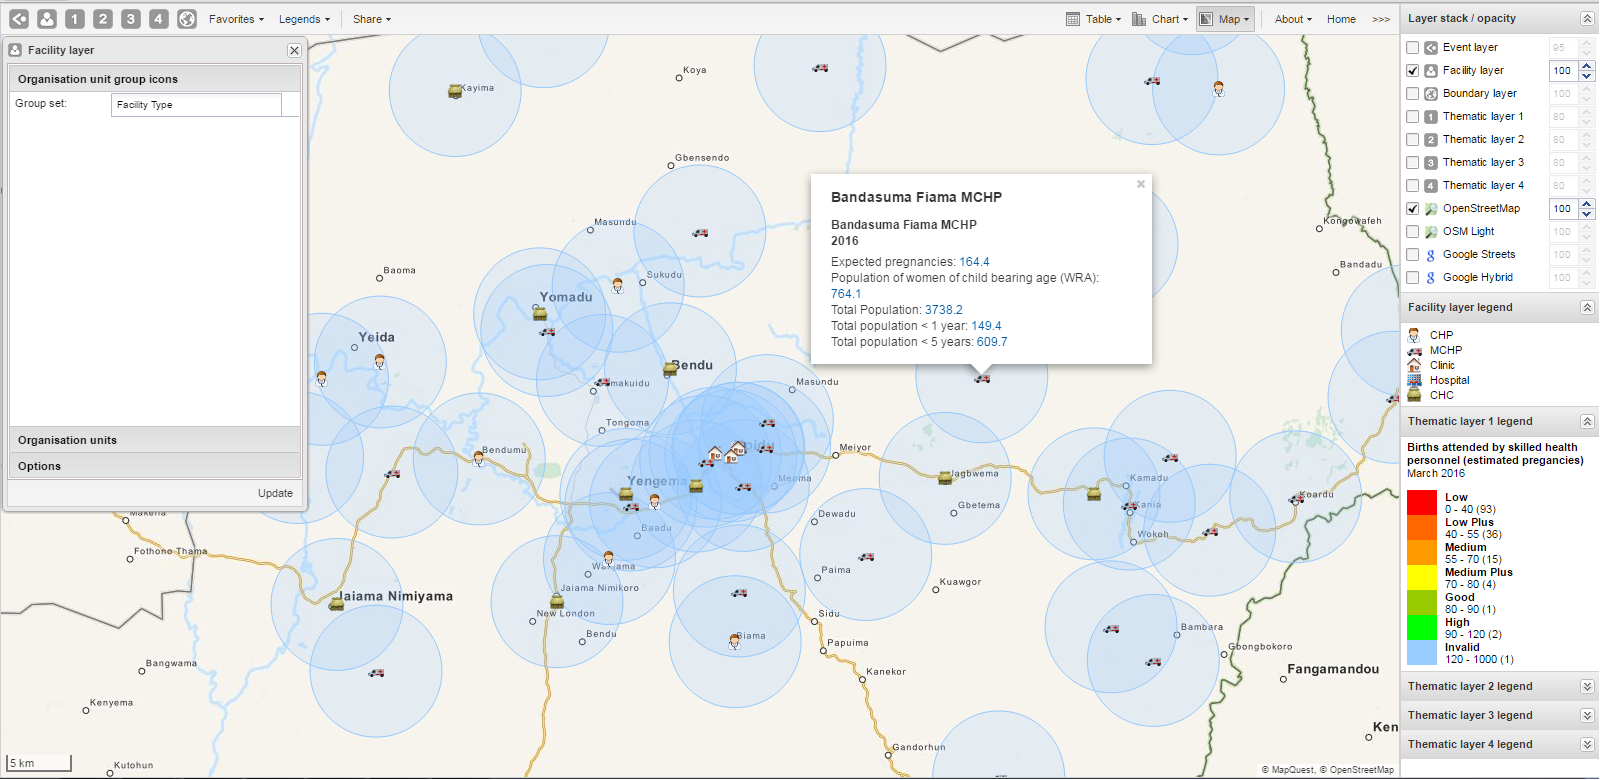Enable the Thematic layer 3 checkbox
Image resolution: width=1600 pixels, height=780 pixels.
[1412, 163]
